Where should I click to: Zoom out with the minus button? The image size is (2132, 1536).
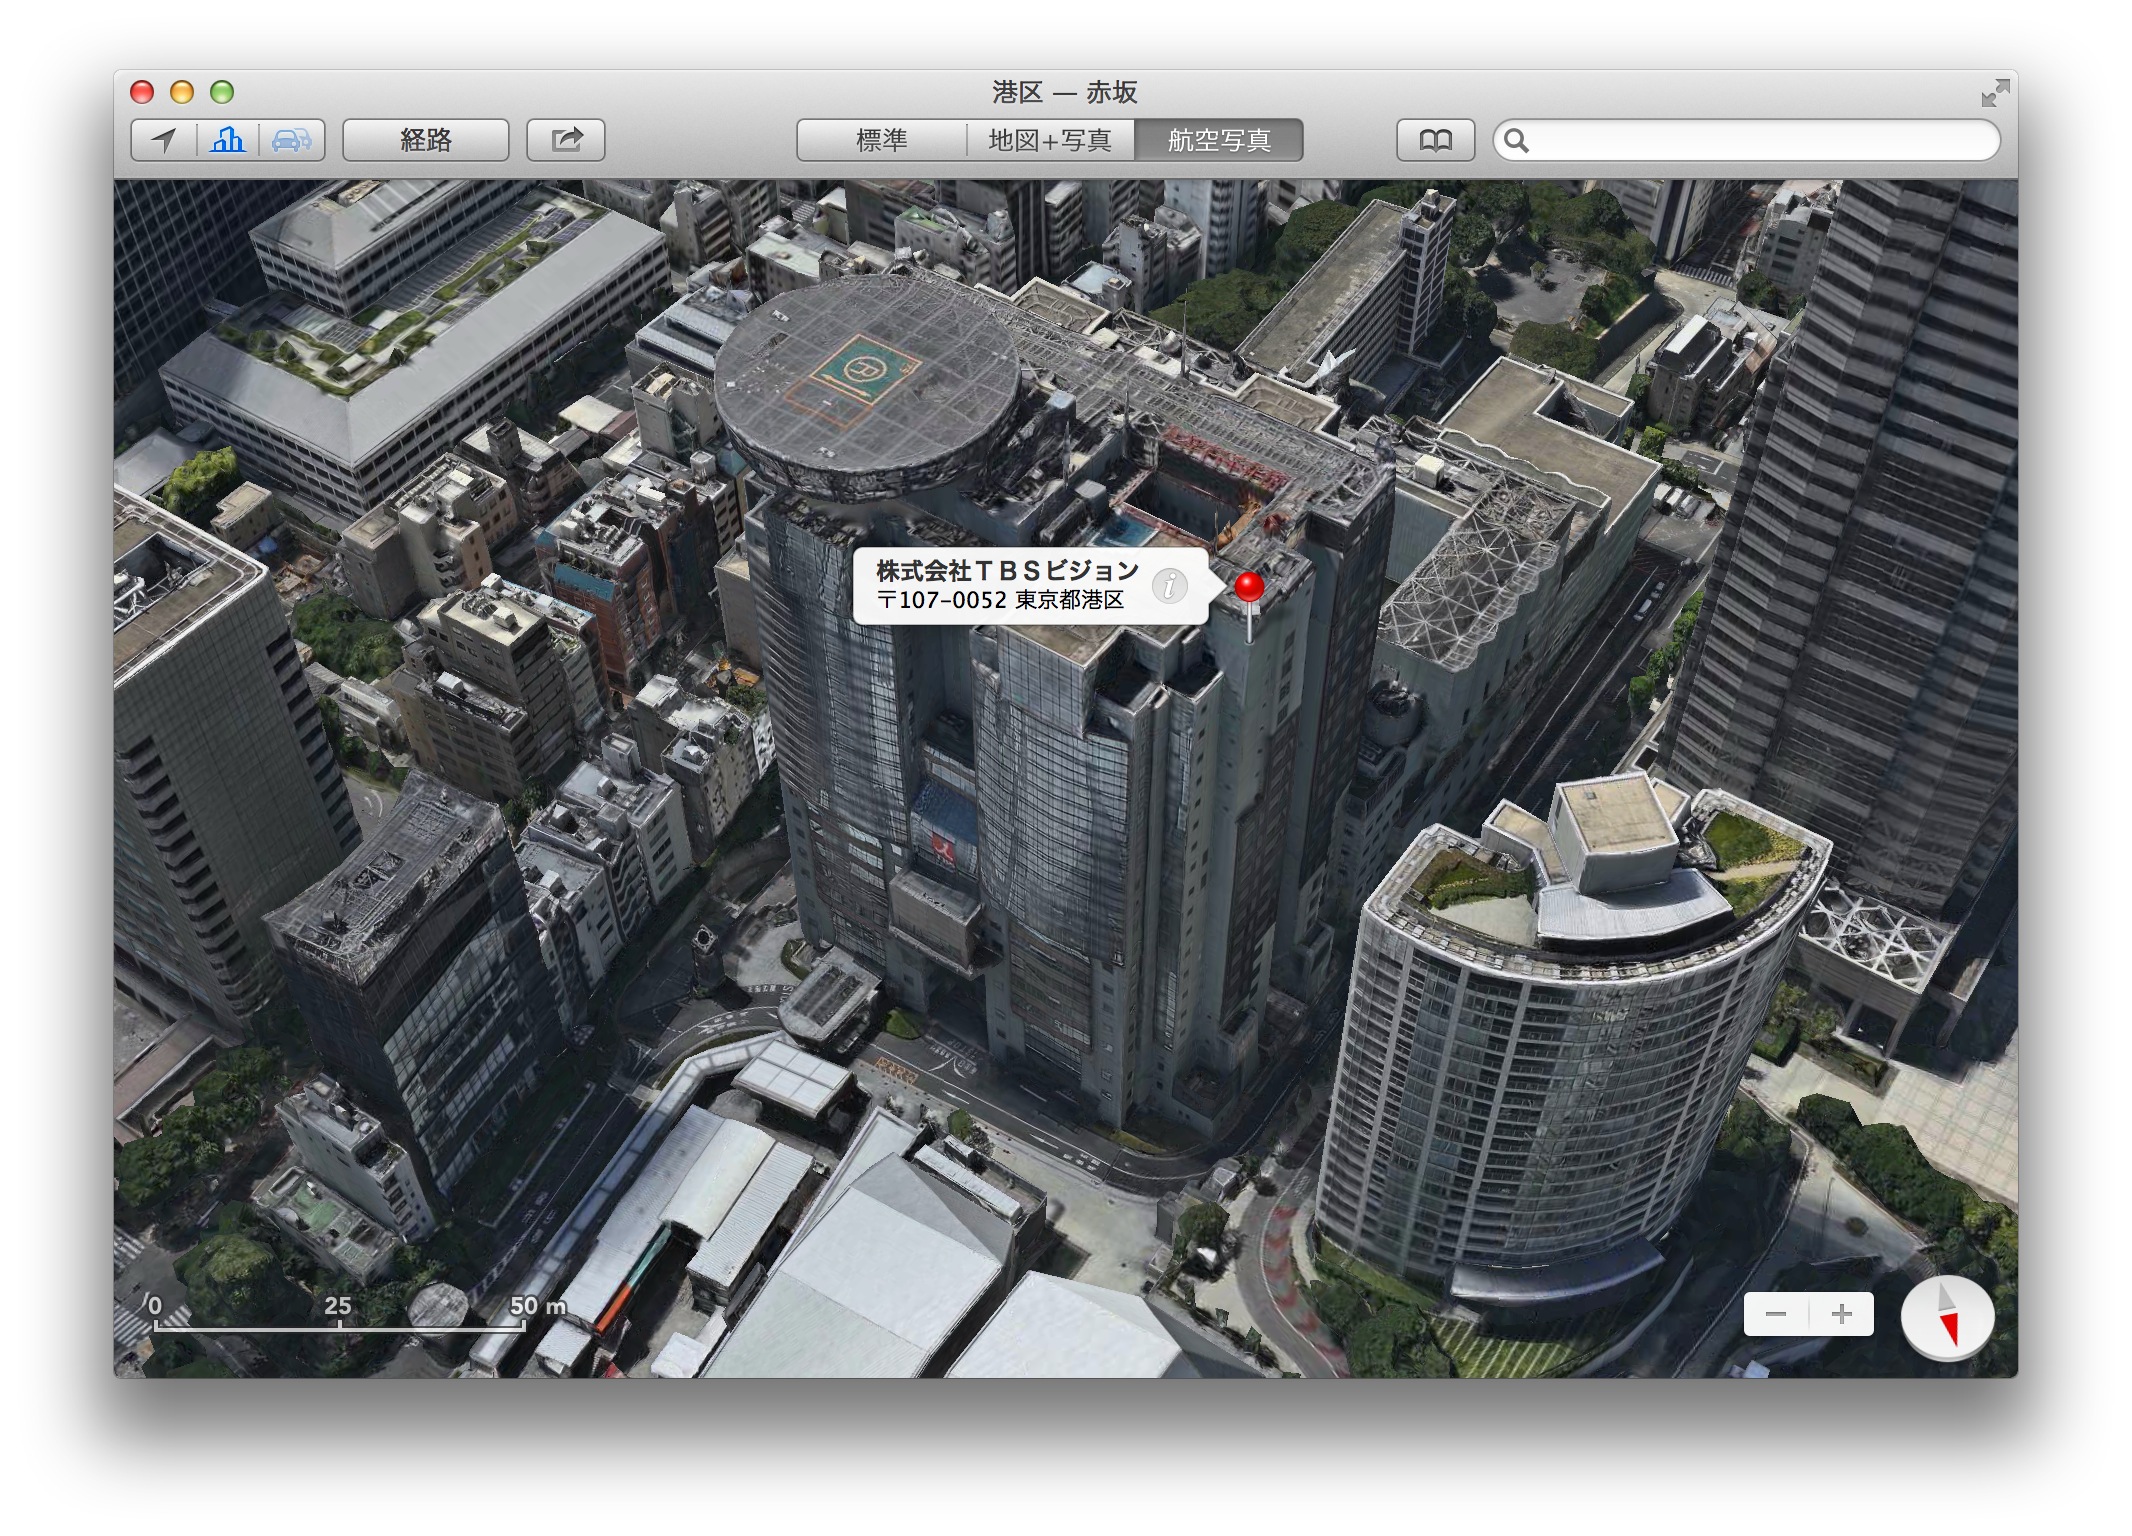(x=1776, y=1314)
